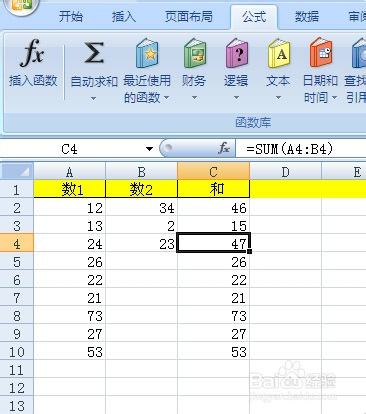Open the Recently Used functions book icon

pos(147,53)
